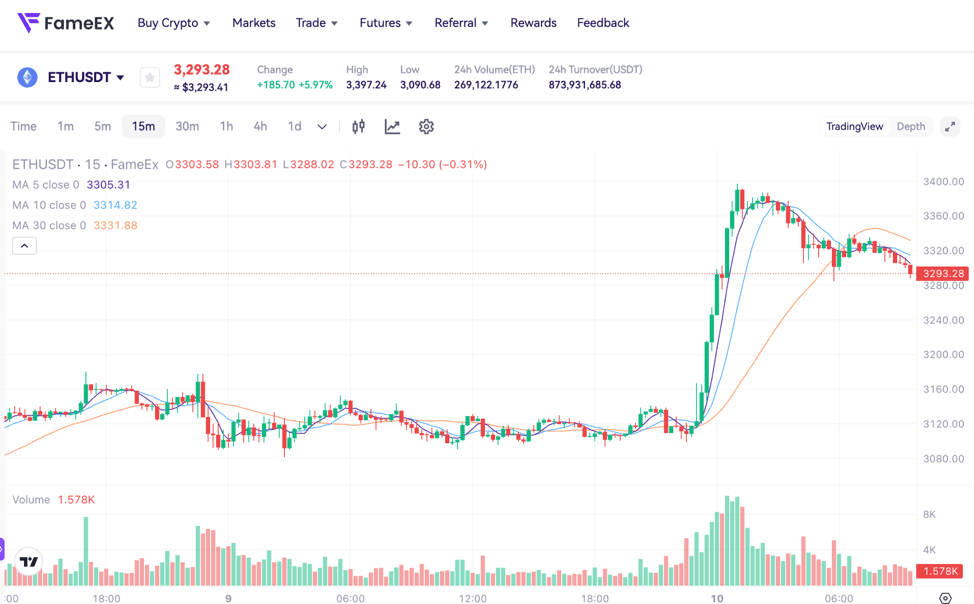Click the time icon before interval buttons
Viewport: 974px width, 604px height.
pos(23,126)
